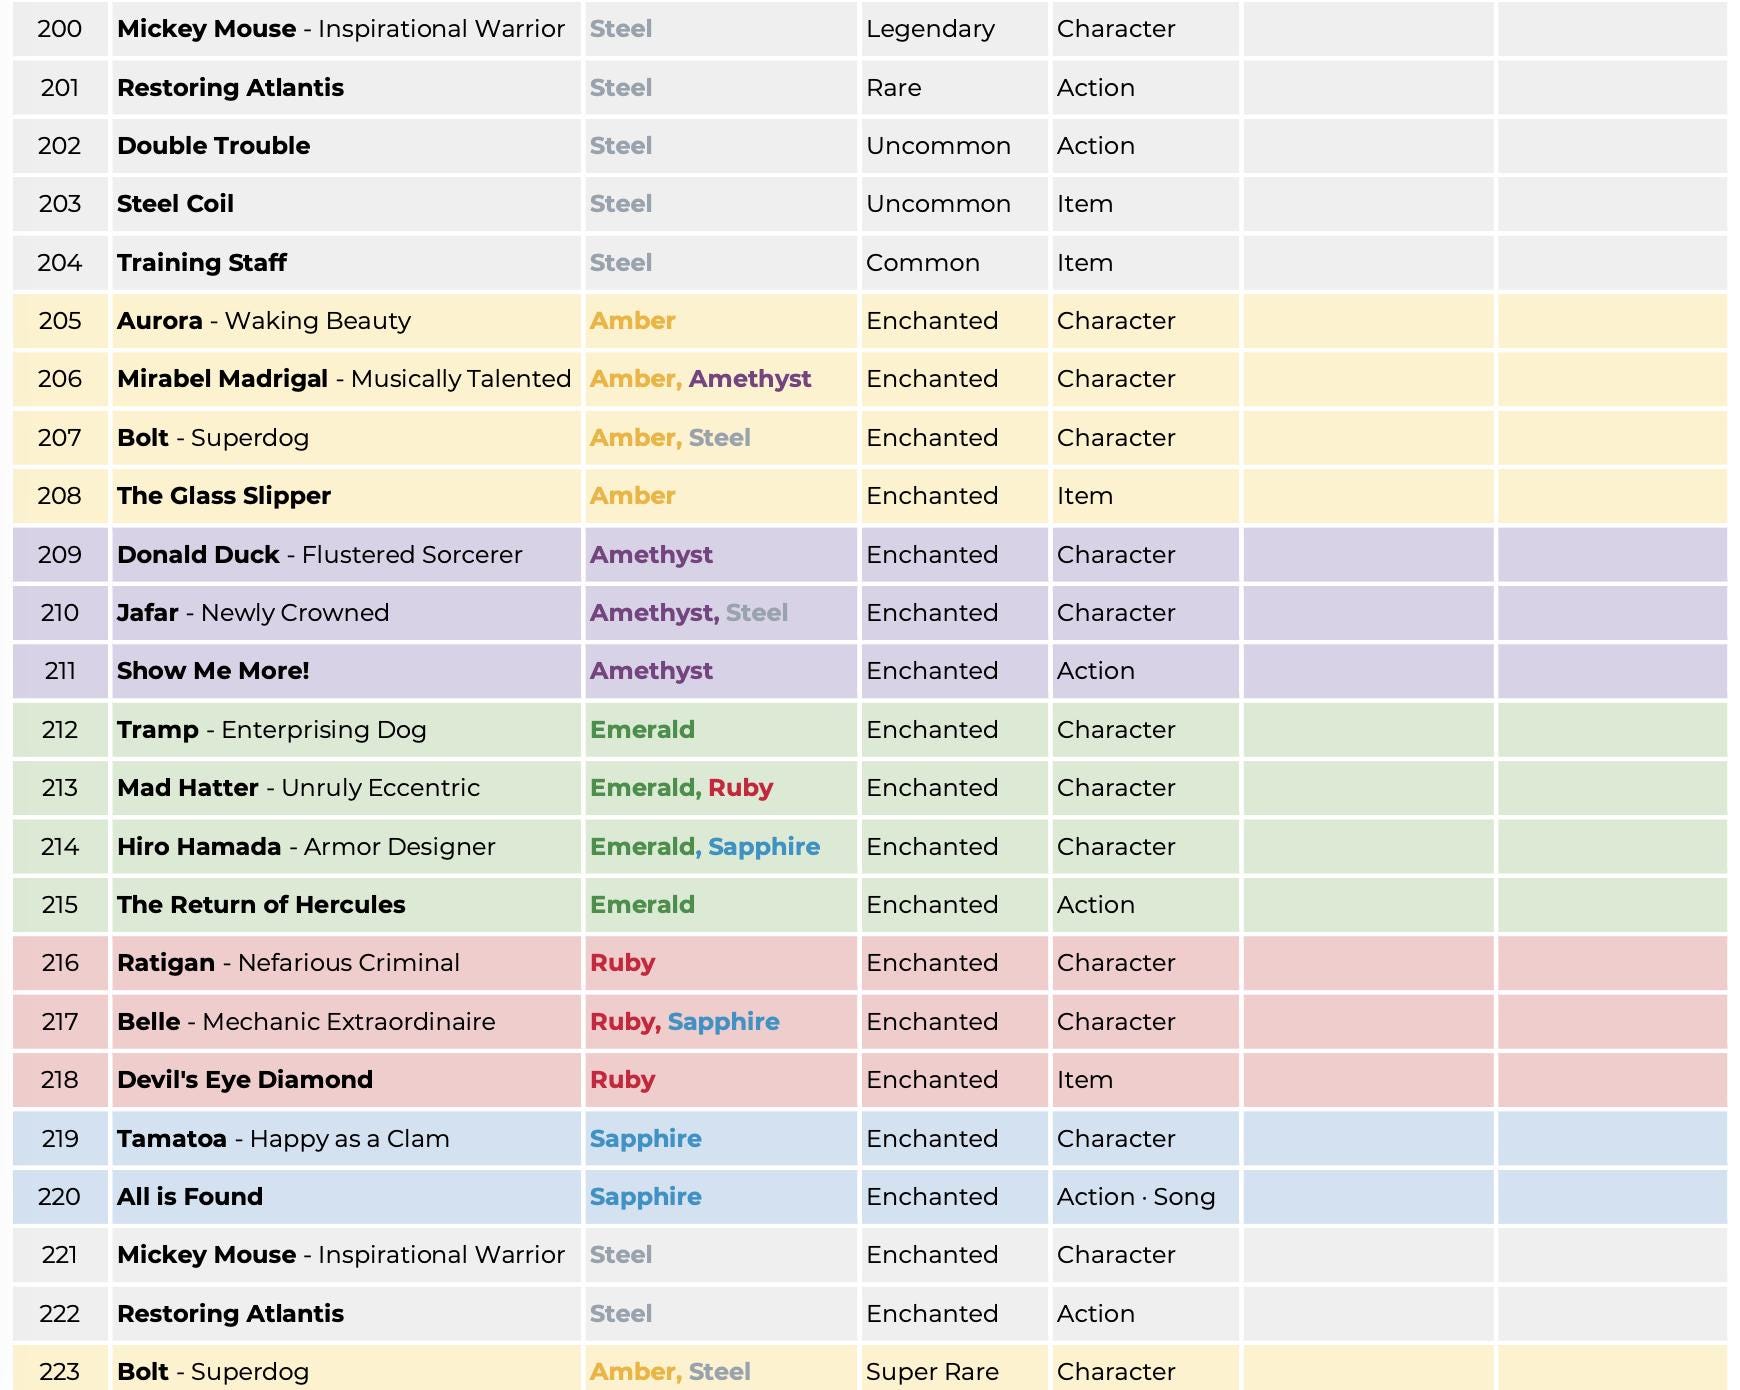Screen dimensions: 1740x1390
Task: Select 'Amber' ink in Aurora row
Action: (633, 321)
